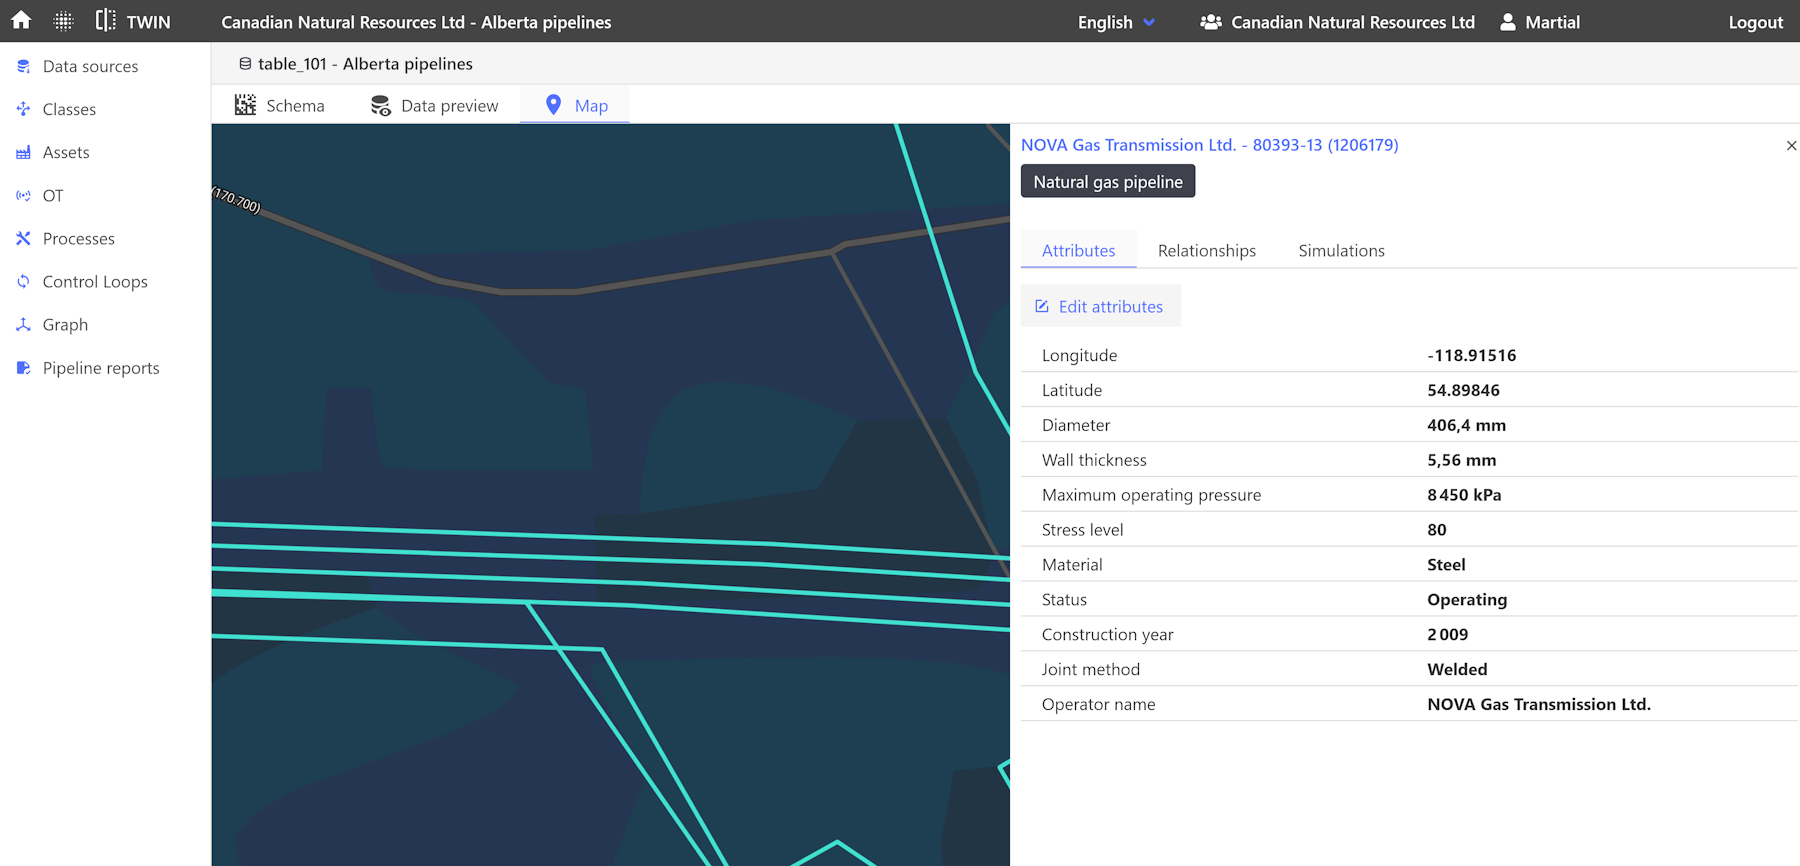Click the (170.700) road label on map
This screenshot has height=866, width=1800.
[x=237, y=200]
